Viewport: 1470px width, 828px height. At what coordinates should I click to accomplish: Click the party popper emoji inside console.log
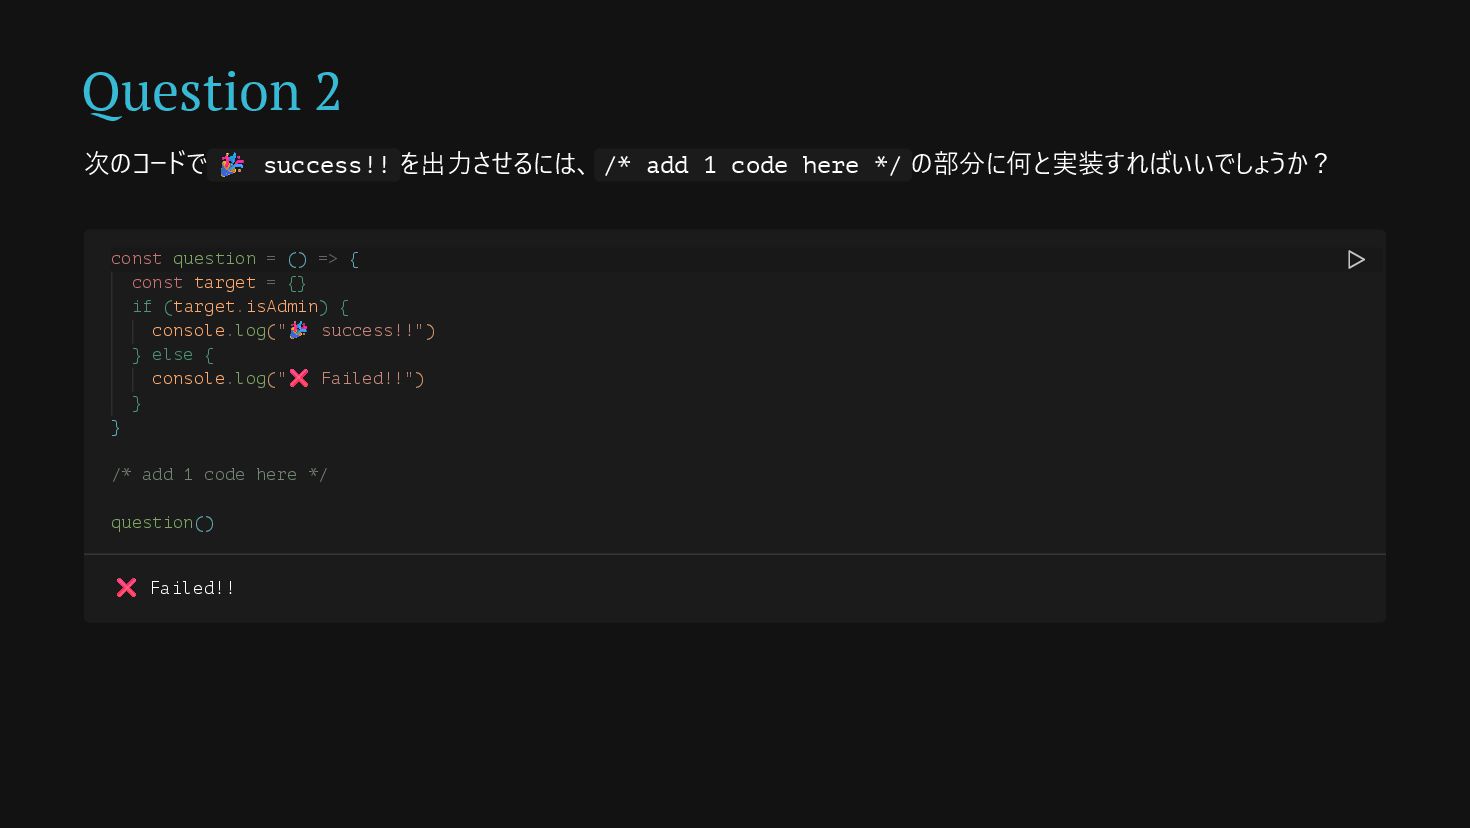pyautogui.click(x=298, y=331)
